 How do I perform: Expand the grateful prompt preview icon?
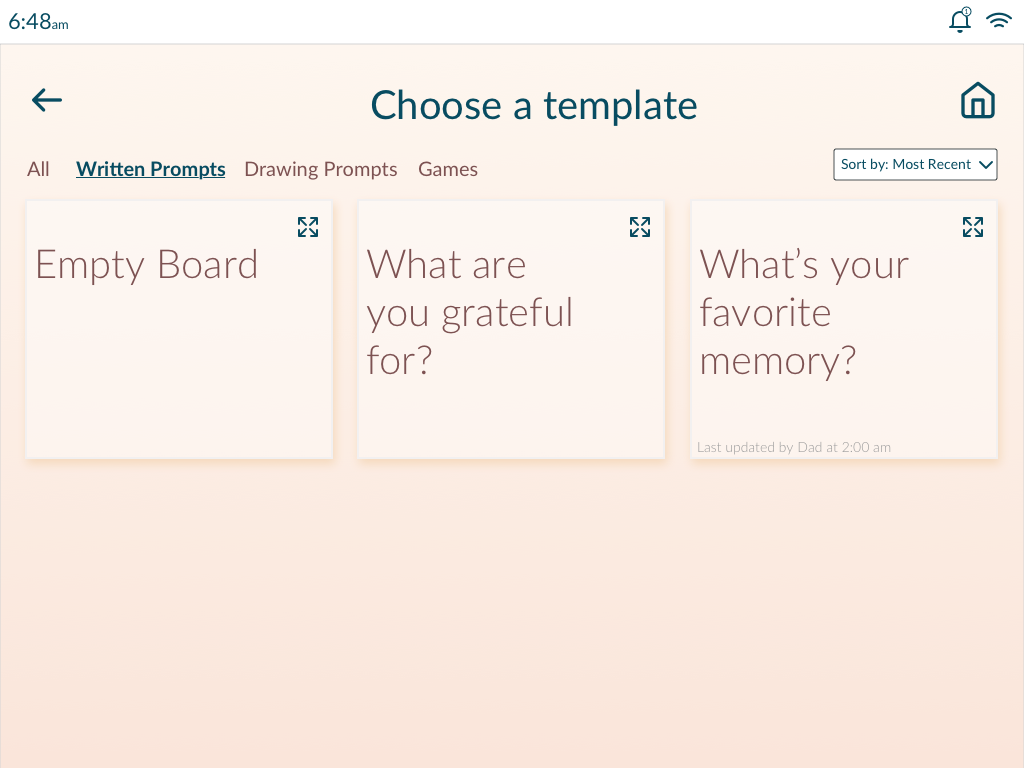tap(640, 227)
